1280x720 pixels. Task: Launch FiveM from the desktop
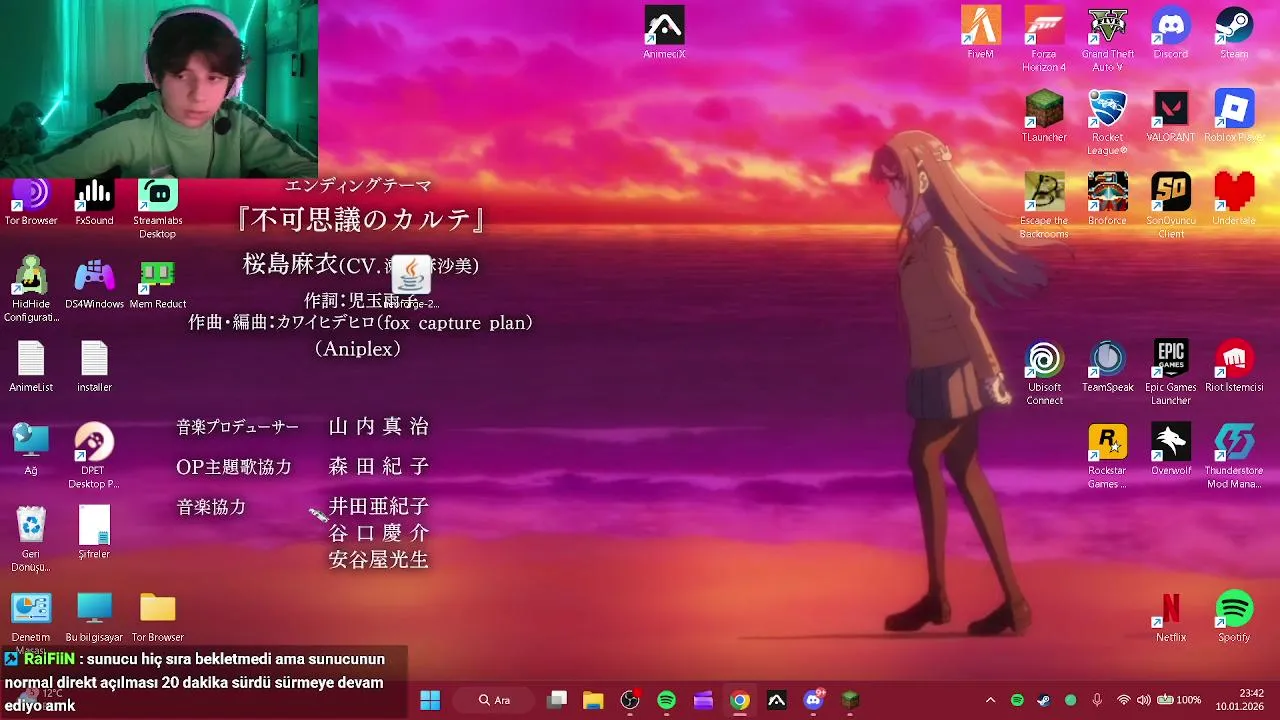[x=980, y=32]
